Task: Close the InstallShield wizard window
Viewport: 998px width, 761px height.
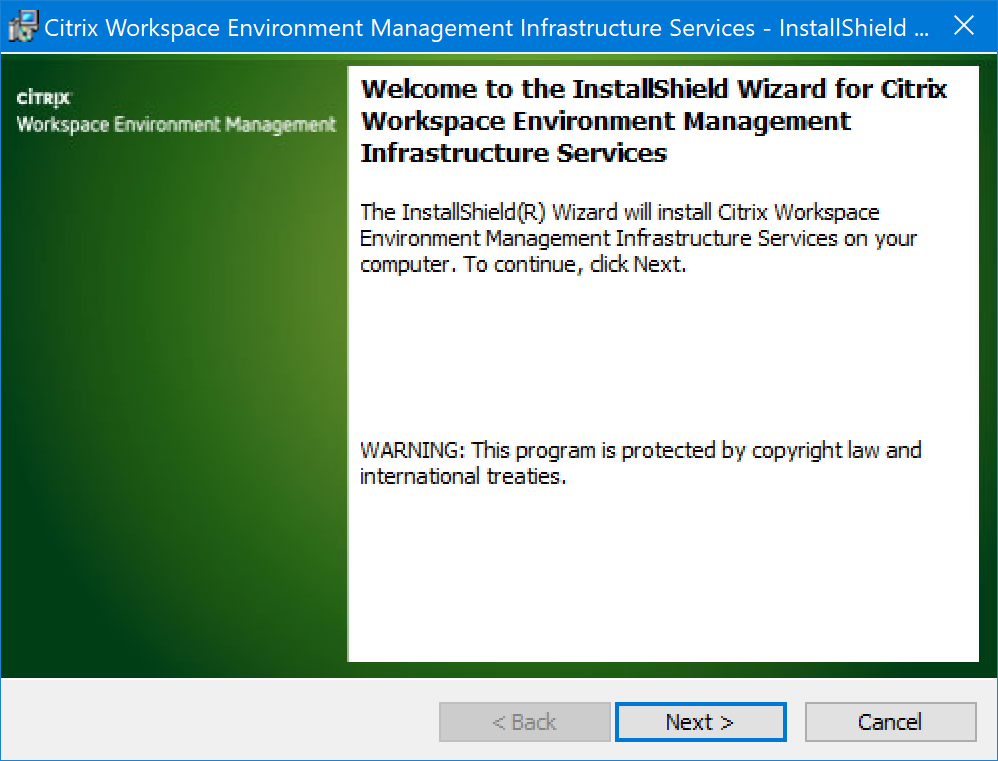Action: pos(963,26)
